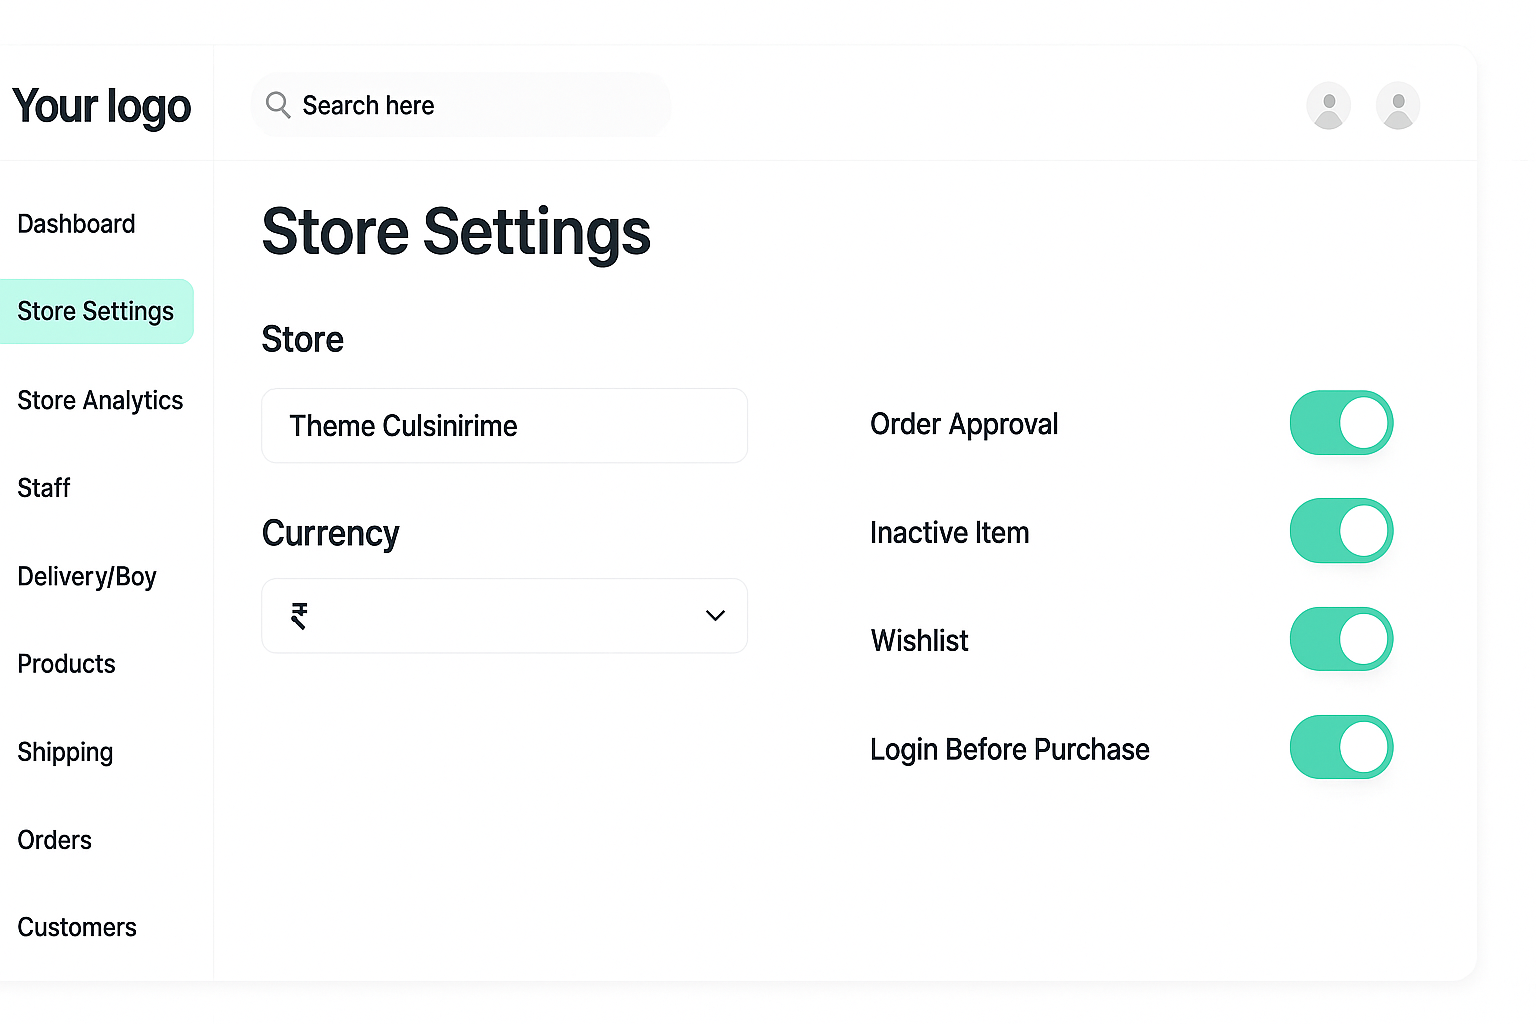This screenshot has width=1536, height=1024.
Task: View Orders in sidebar
Action: 54,840
